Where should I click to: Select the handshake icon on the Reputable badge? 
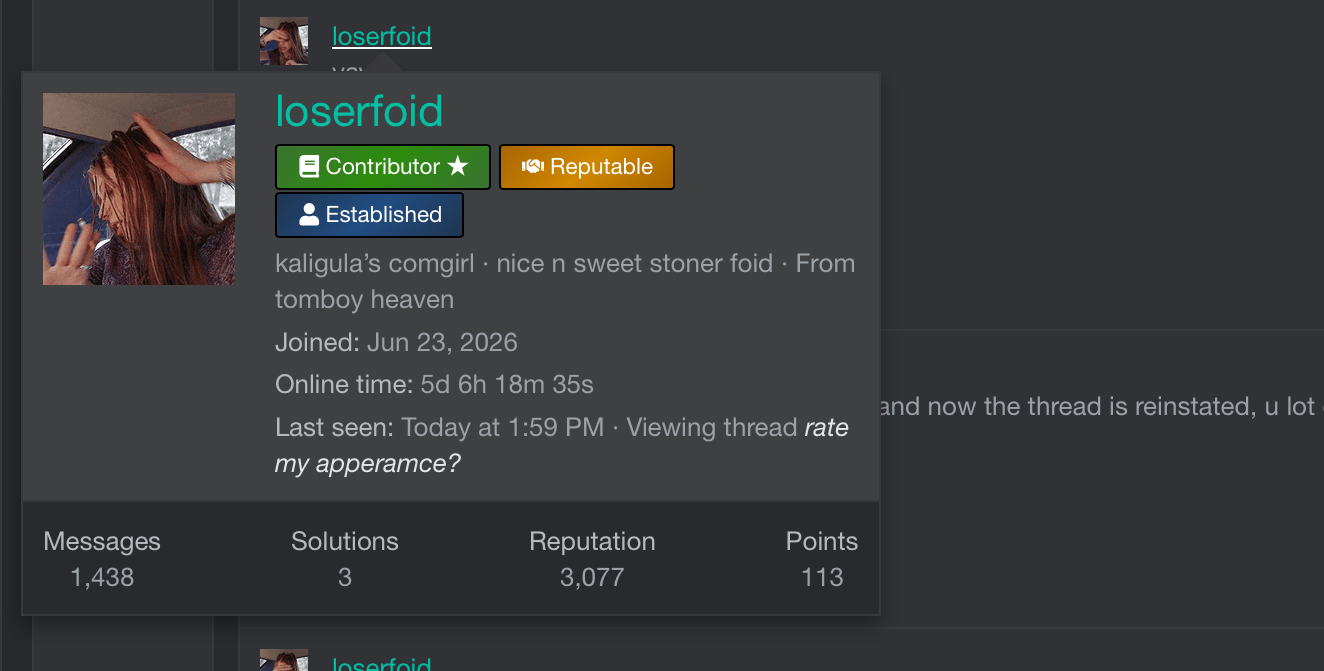(x=532, y=167)
